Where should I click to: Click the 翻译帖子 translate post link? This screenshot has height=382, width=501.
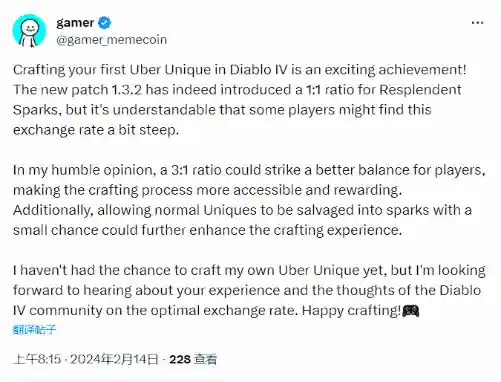[34, 330]
